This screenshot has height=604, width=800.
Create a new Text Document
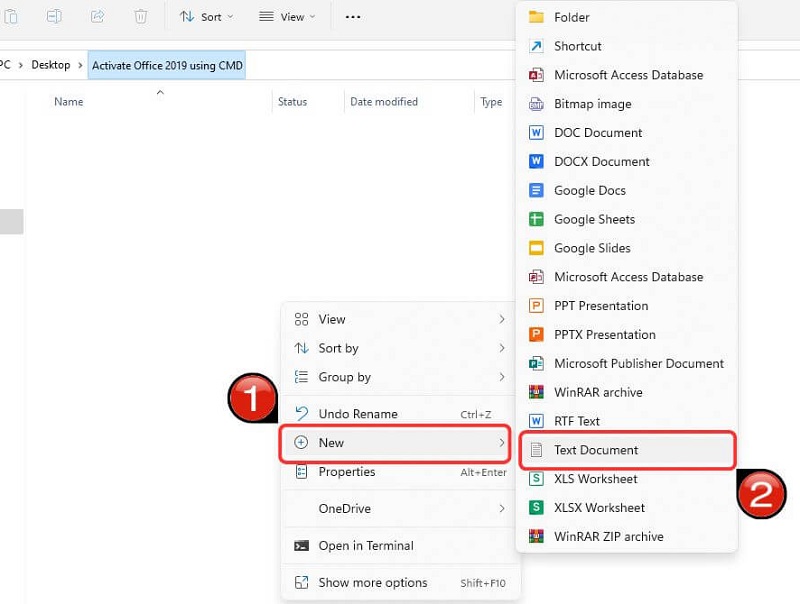(x=627, y=450)
